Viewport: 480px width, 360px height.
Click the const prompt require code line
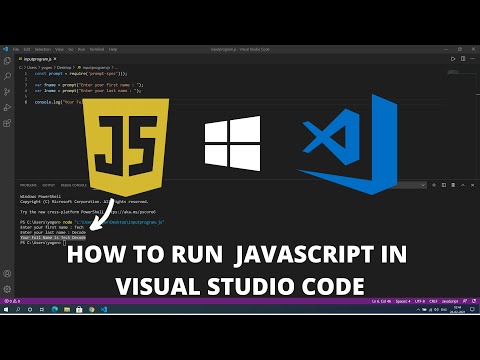pyautogui.click(x=81, y=73)
